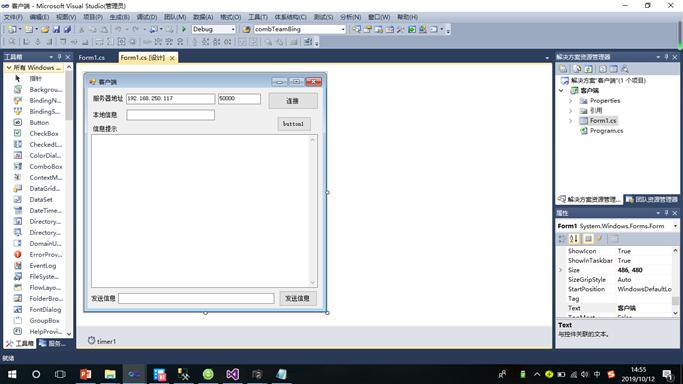Select the timer1 component in the tray
Screen dimensions: 683x384
[102, 341]
